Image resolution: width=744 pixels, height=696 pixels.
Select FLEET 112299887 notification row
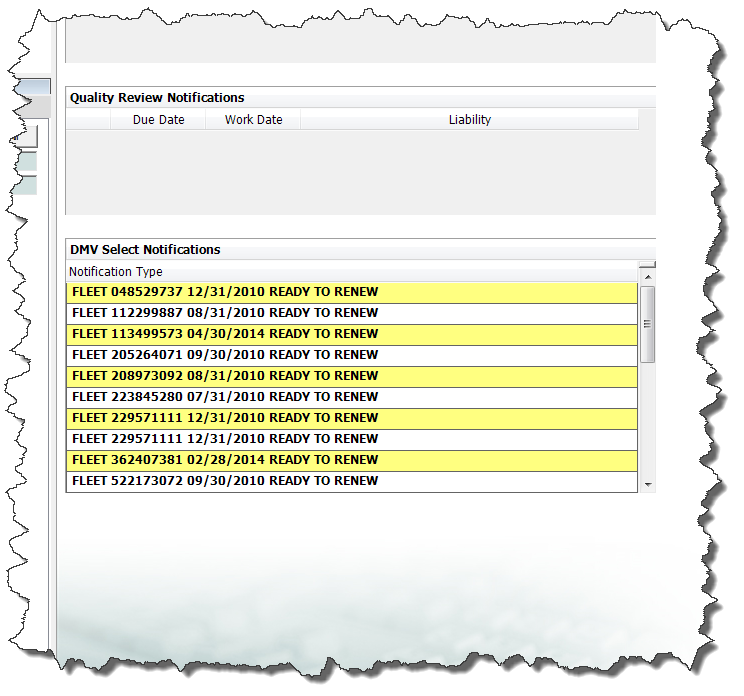(x=225, y=313)
